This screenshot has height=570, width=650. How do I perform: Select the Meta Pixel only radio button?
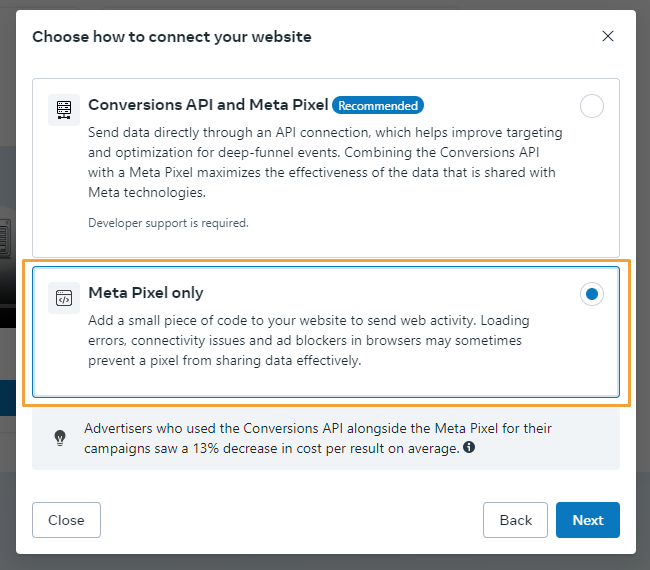coord(592,294)
